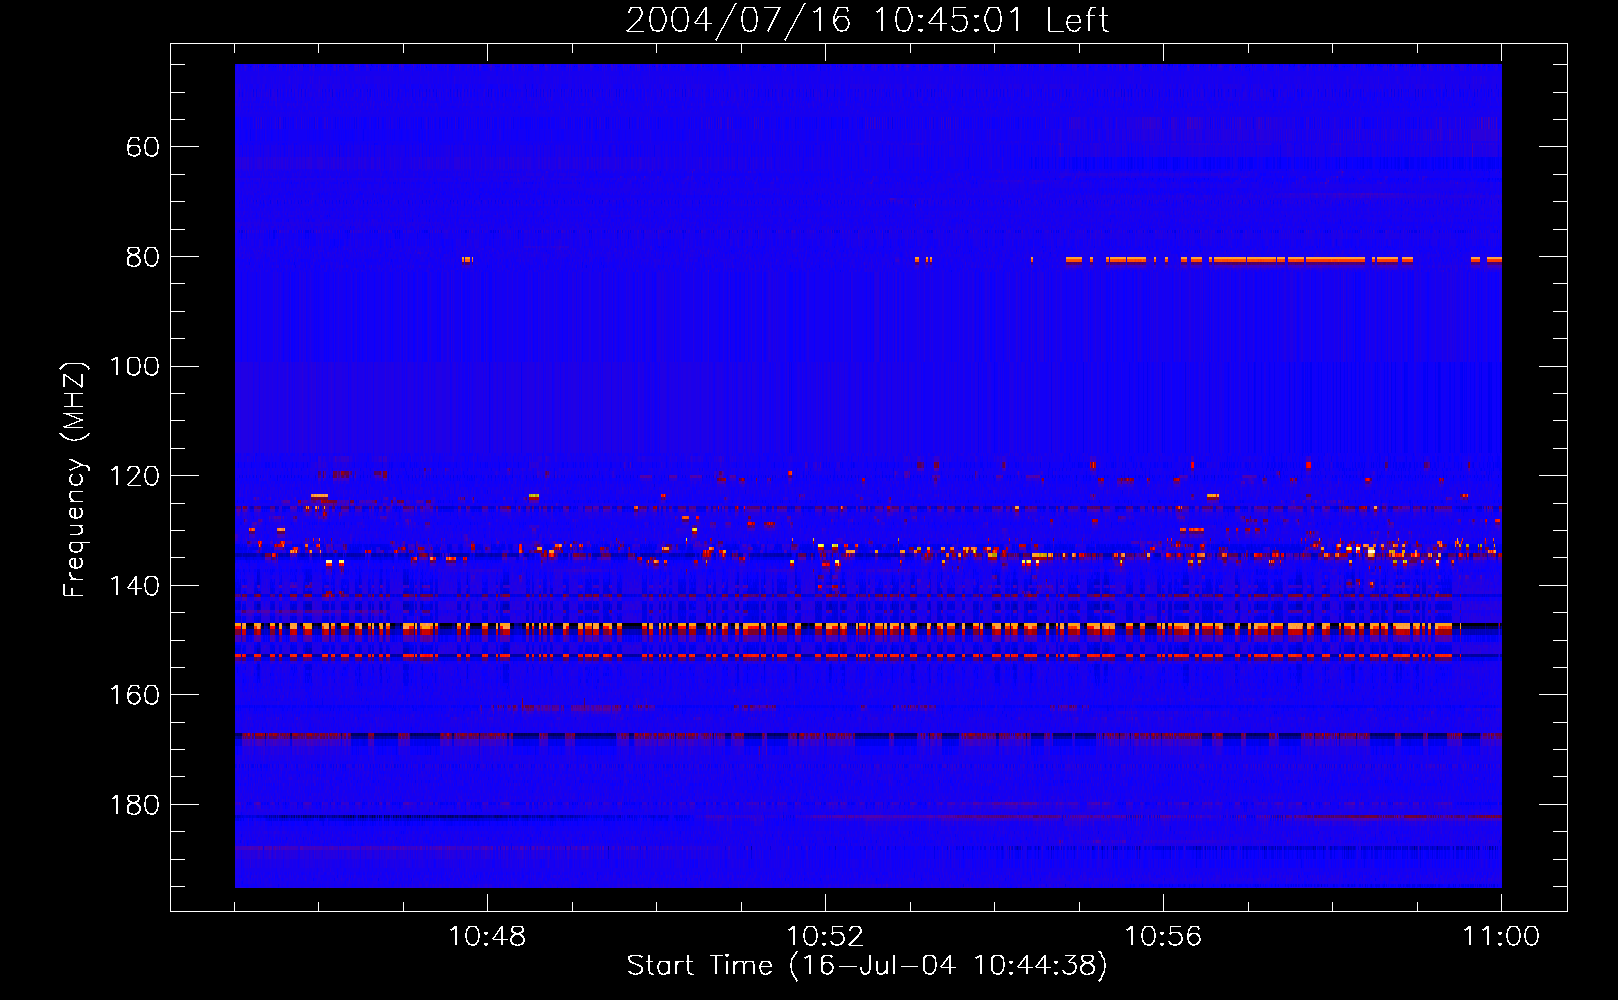
Task: Click the 'Frequency (MHZ)' axis label
Action: pos(75,479)
